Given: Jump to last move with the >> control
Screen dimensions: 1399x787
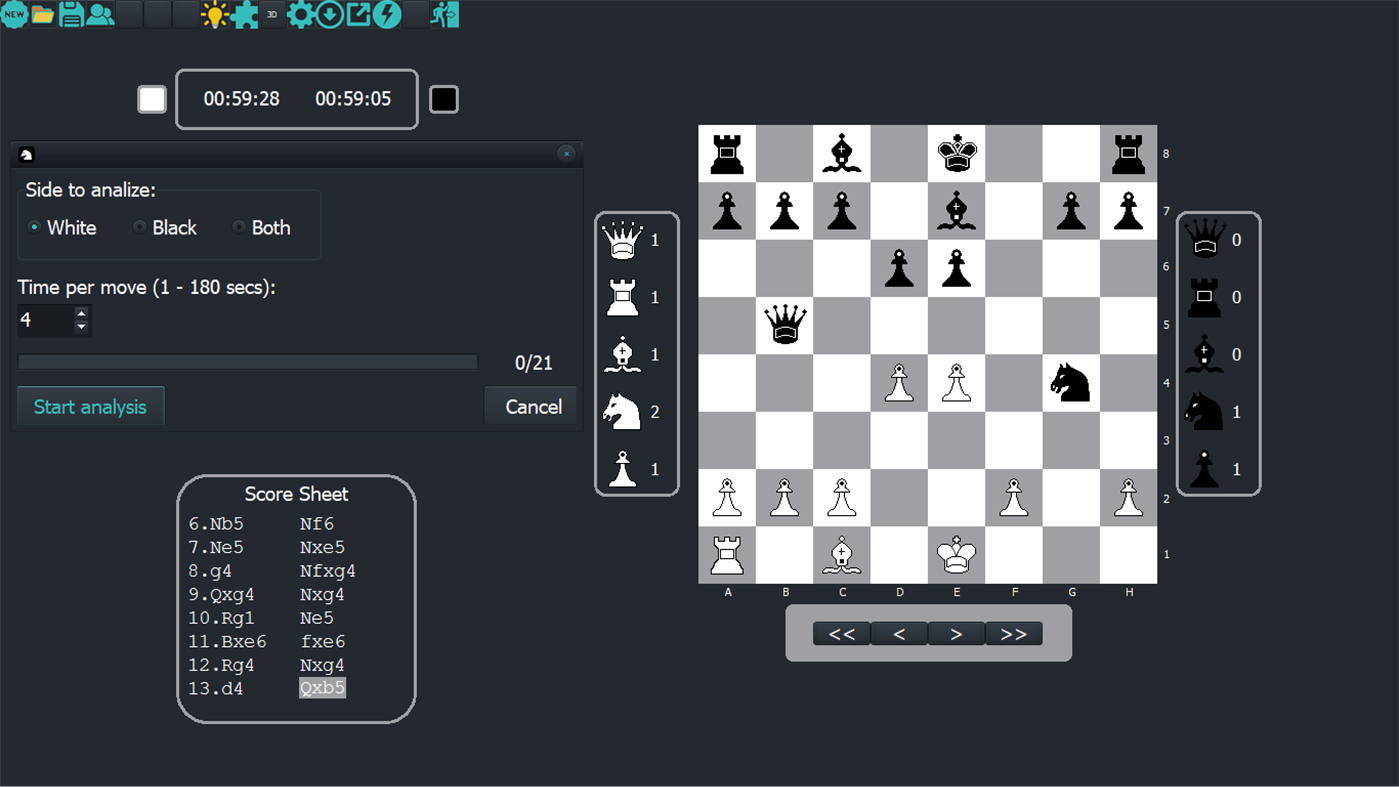Looking at the screenshot, I should 1013,633.
